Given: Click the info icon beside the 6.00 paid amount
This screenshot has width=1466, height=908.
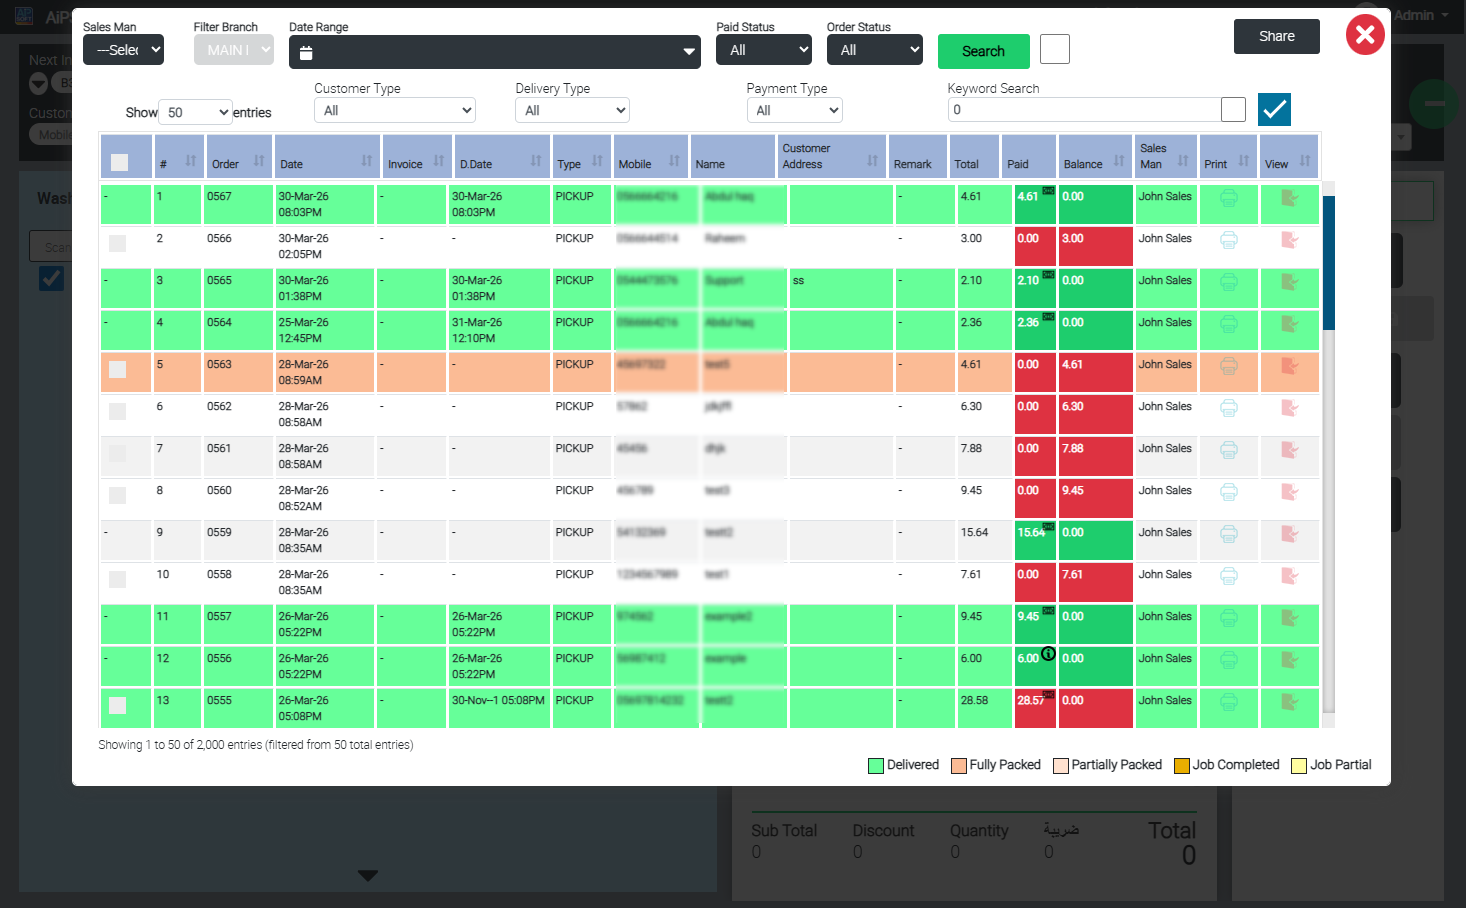Looking at the screenshot, I should 1048,653.
